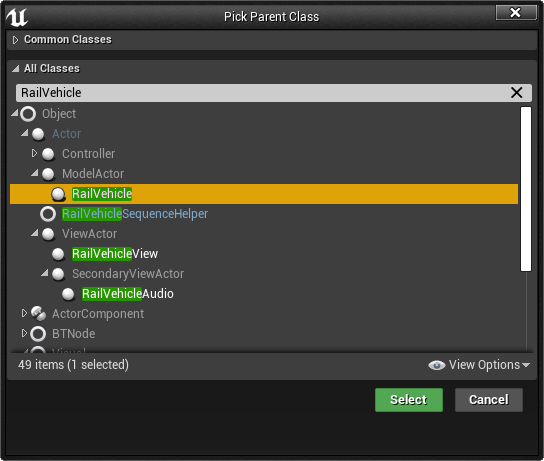Click the Actor class sphere icon
The image size is (544, 461).
[x=38, y=134]
